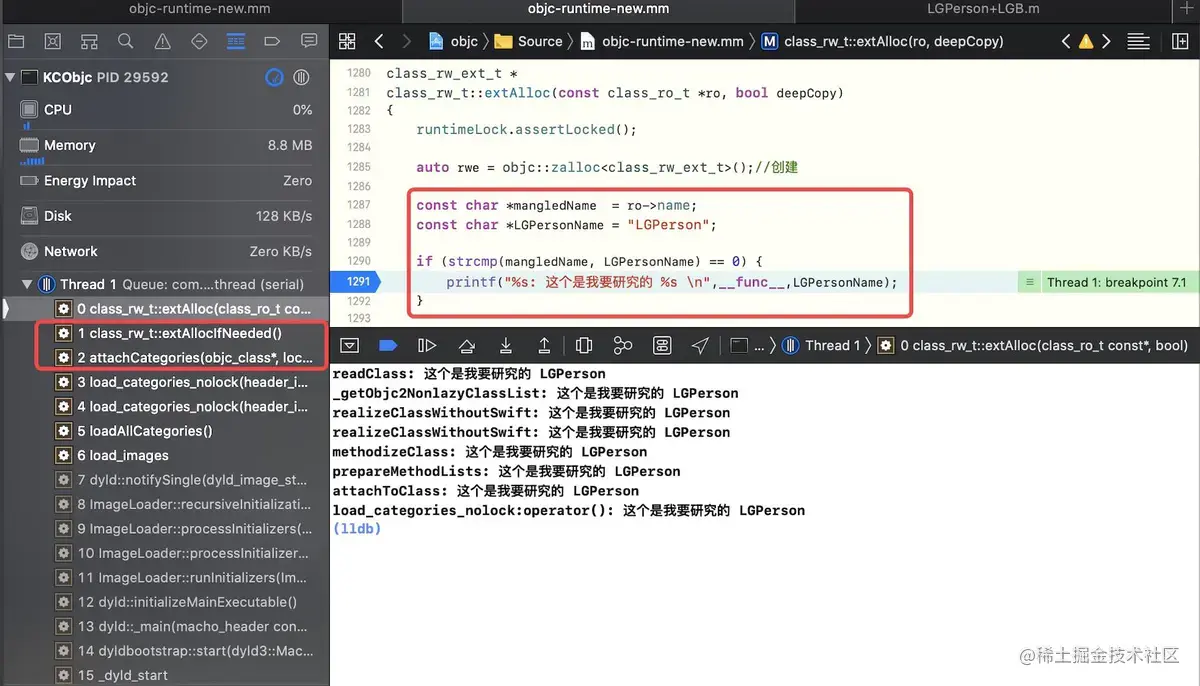The image size is (1200, 686).
Task: Select frame 2 attachCategories
Action: (165, 358)
